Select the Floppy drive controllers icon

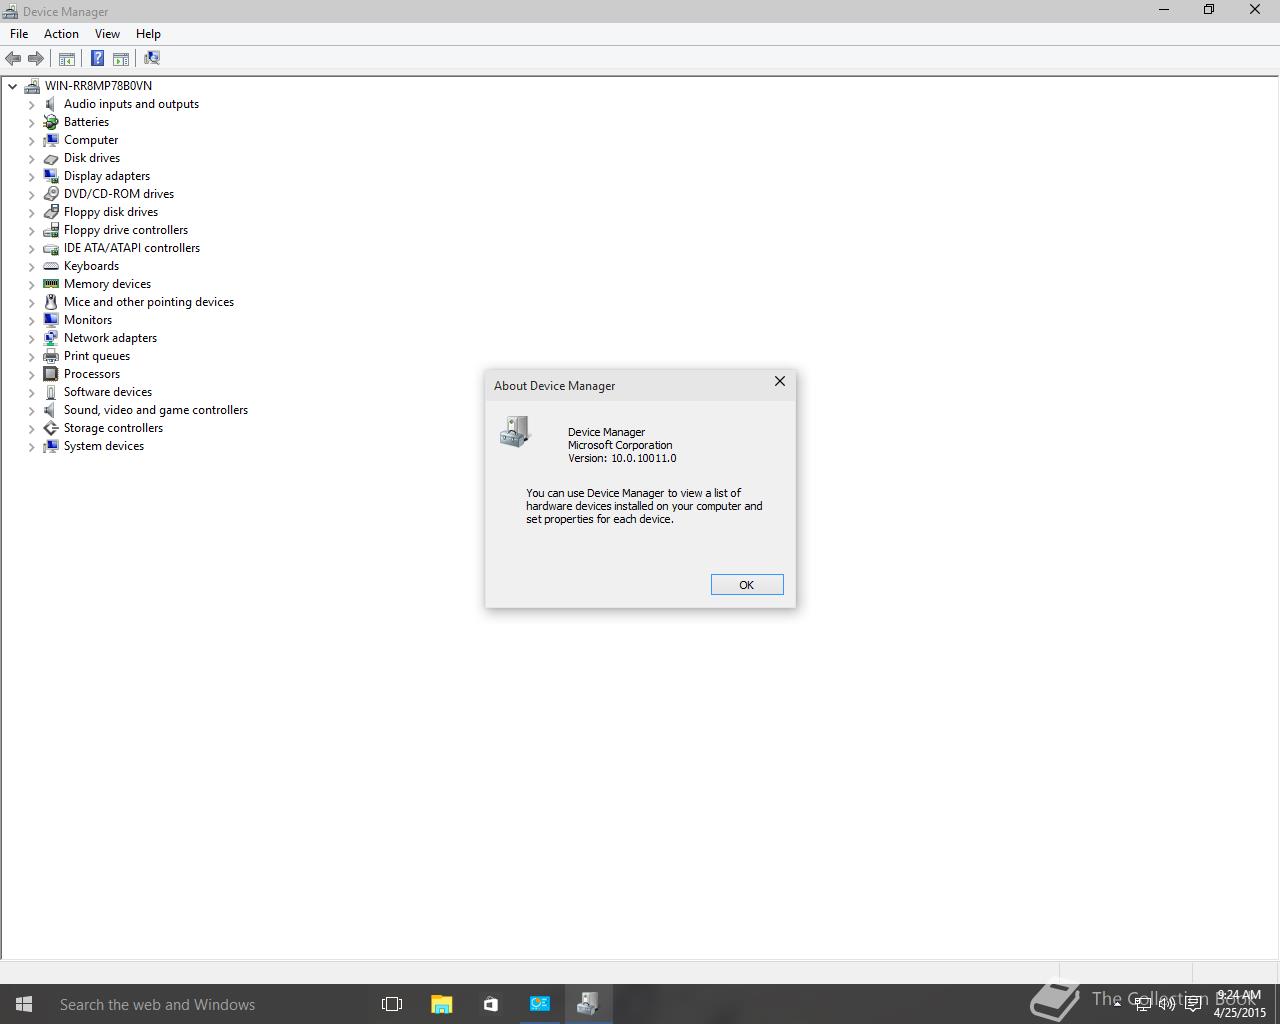[x=51, y=230]
